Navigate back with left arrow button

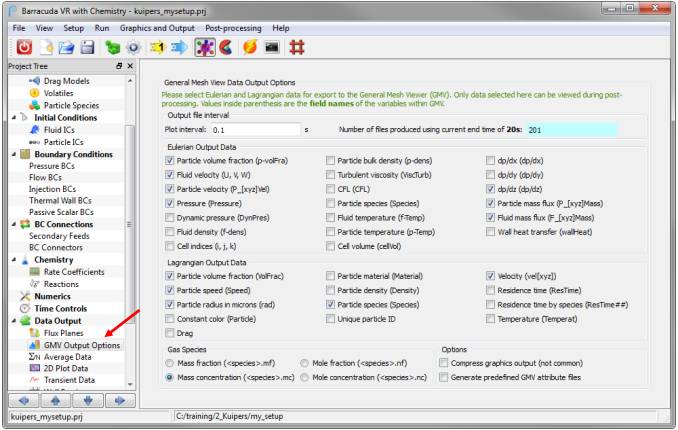point(24,400)
